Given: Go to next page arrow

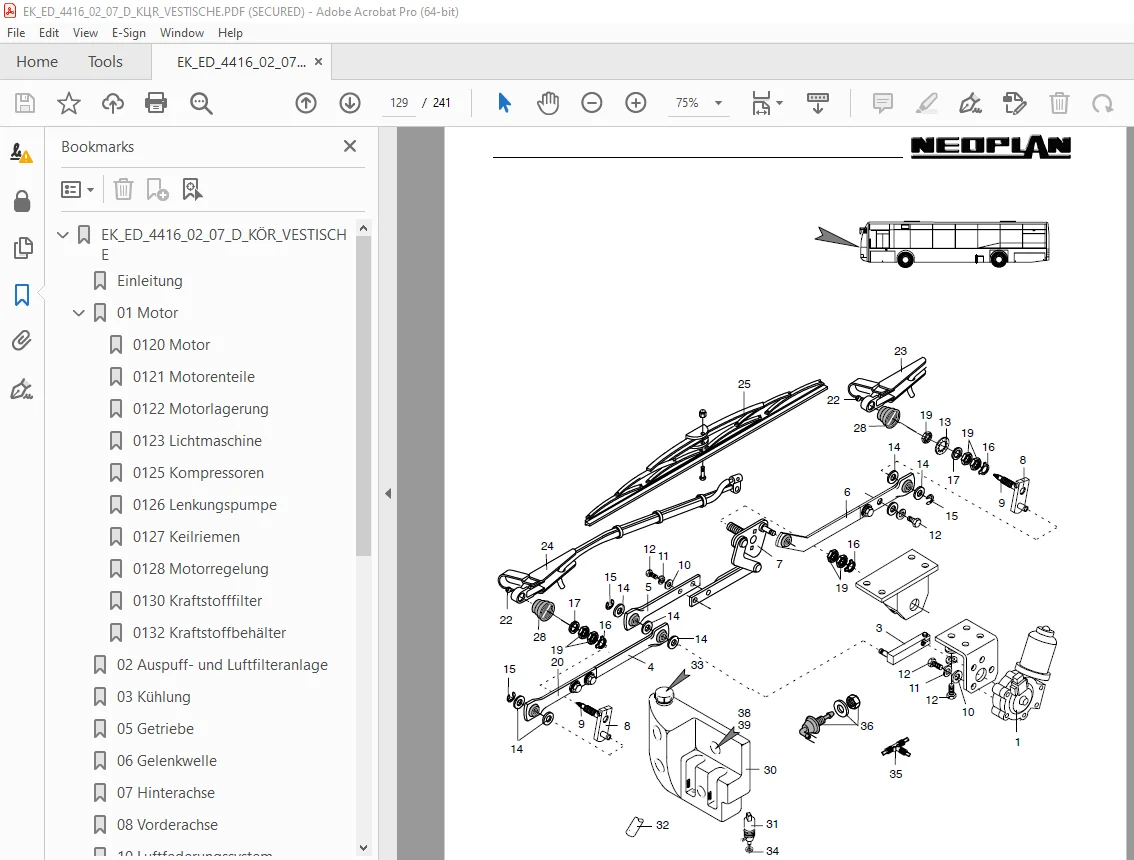Looking at the screenshot, I should [x=350, y=103].
